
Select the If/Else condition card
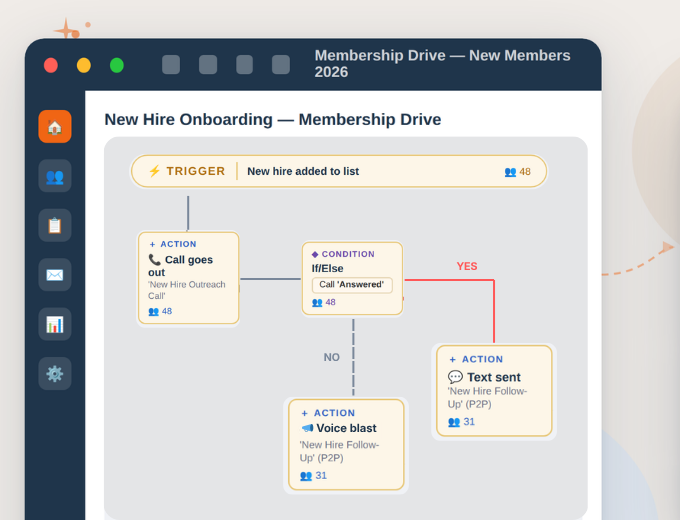[352, 278]
